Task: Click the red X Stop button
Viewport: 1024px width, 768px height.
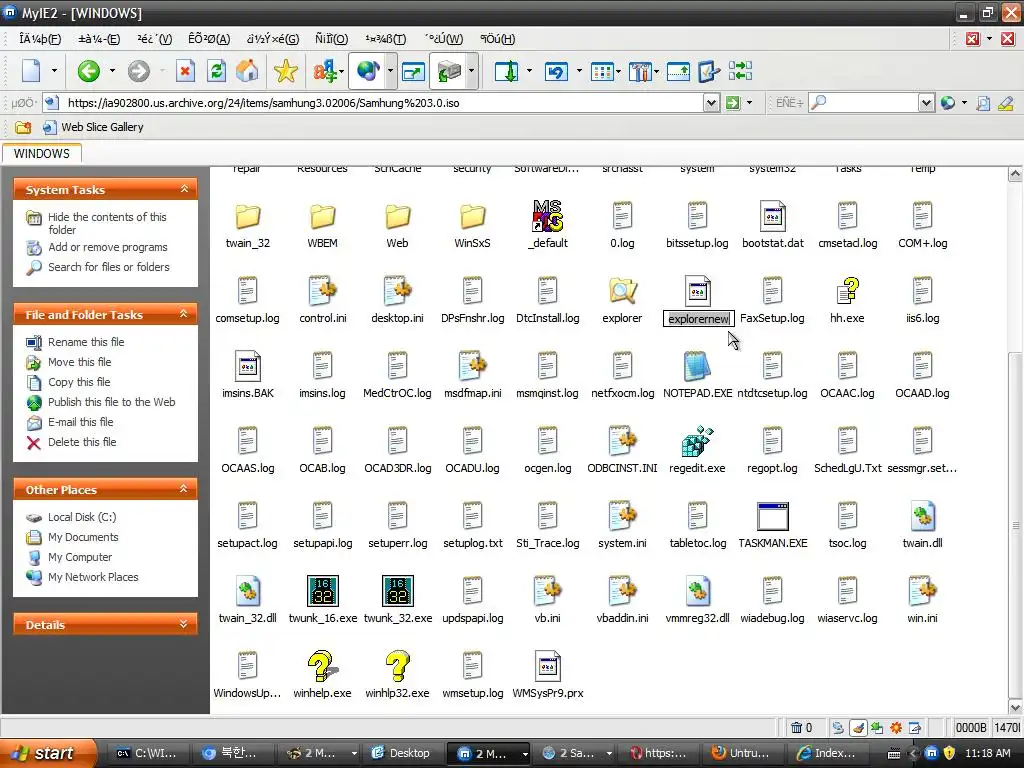Action: [x=185, y=71]
